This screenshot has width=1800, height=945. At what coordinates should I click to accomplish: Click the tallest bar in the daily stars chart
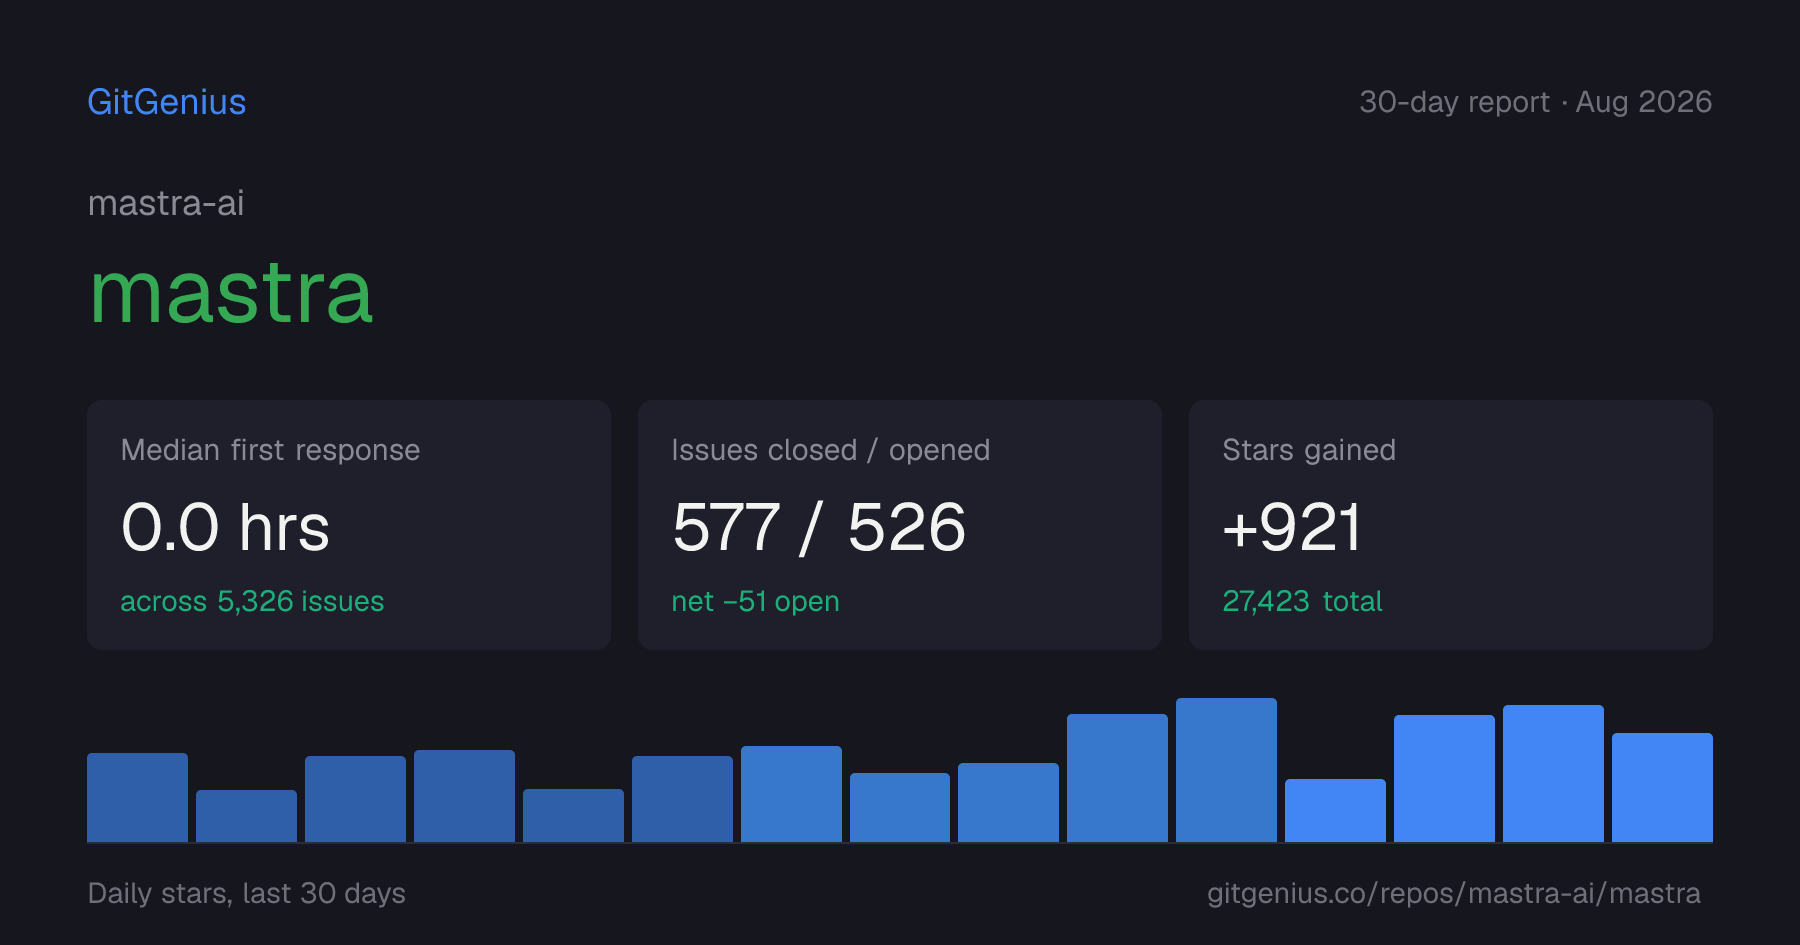point(1226,770)
